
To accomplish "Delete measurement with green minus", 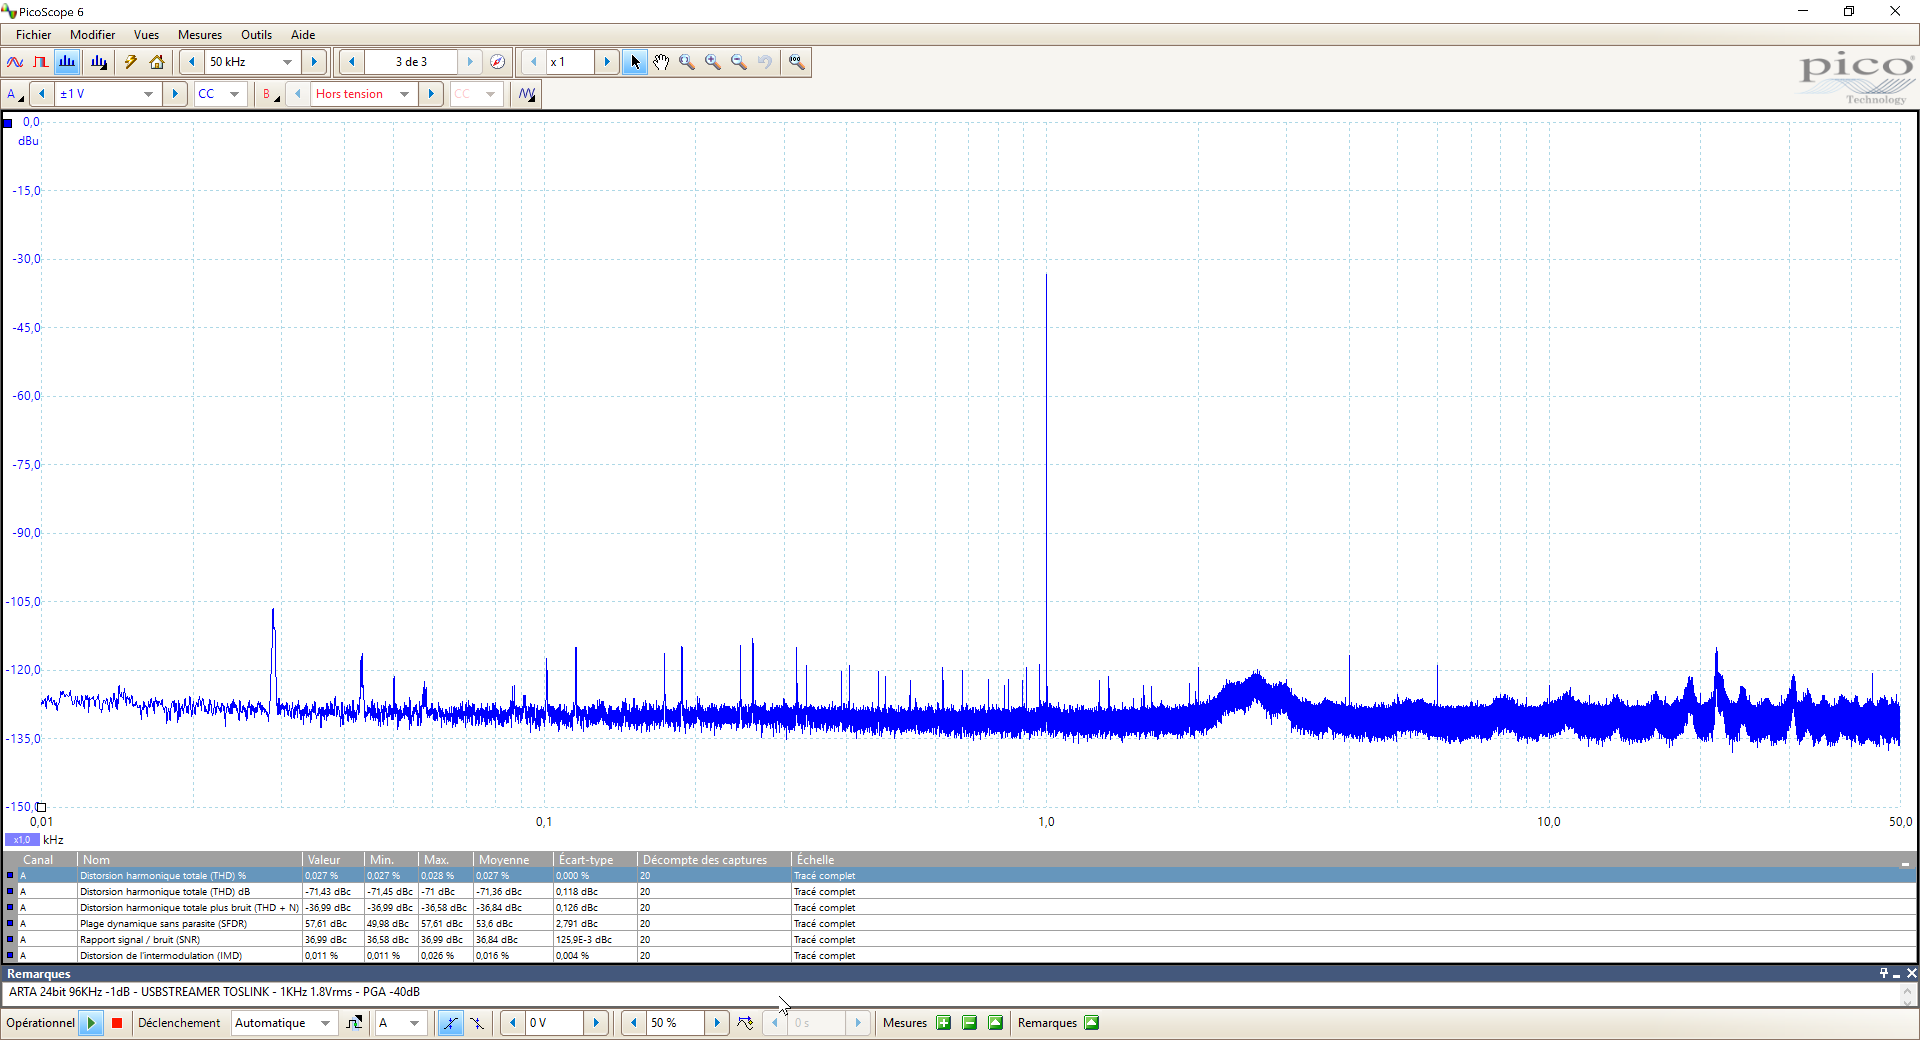I will point(969,1023).
